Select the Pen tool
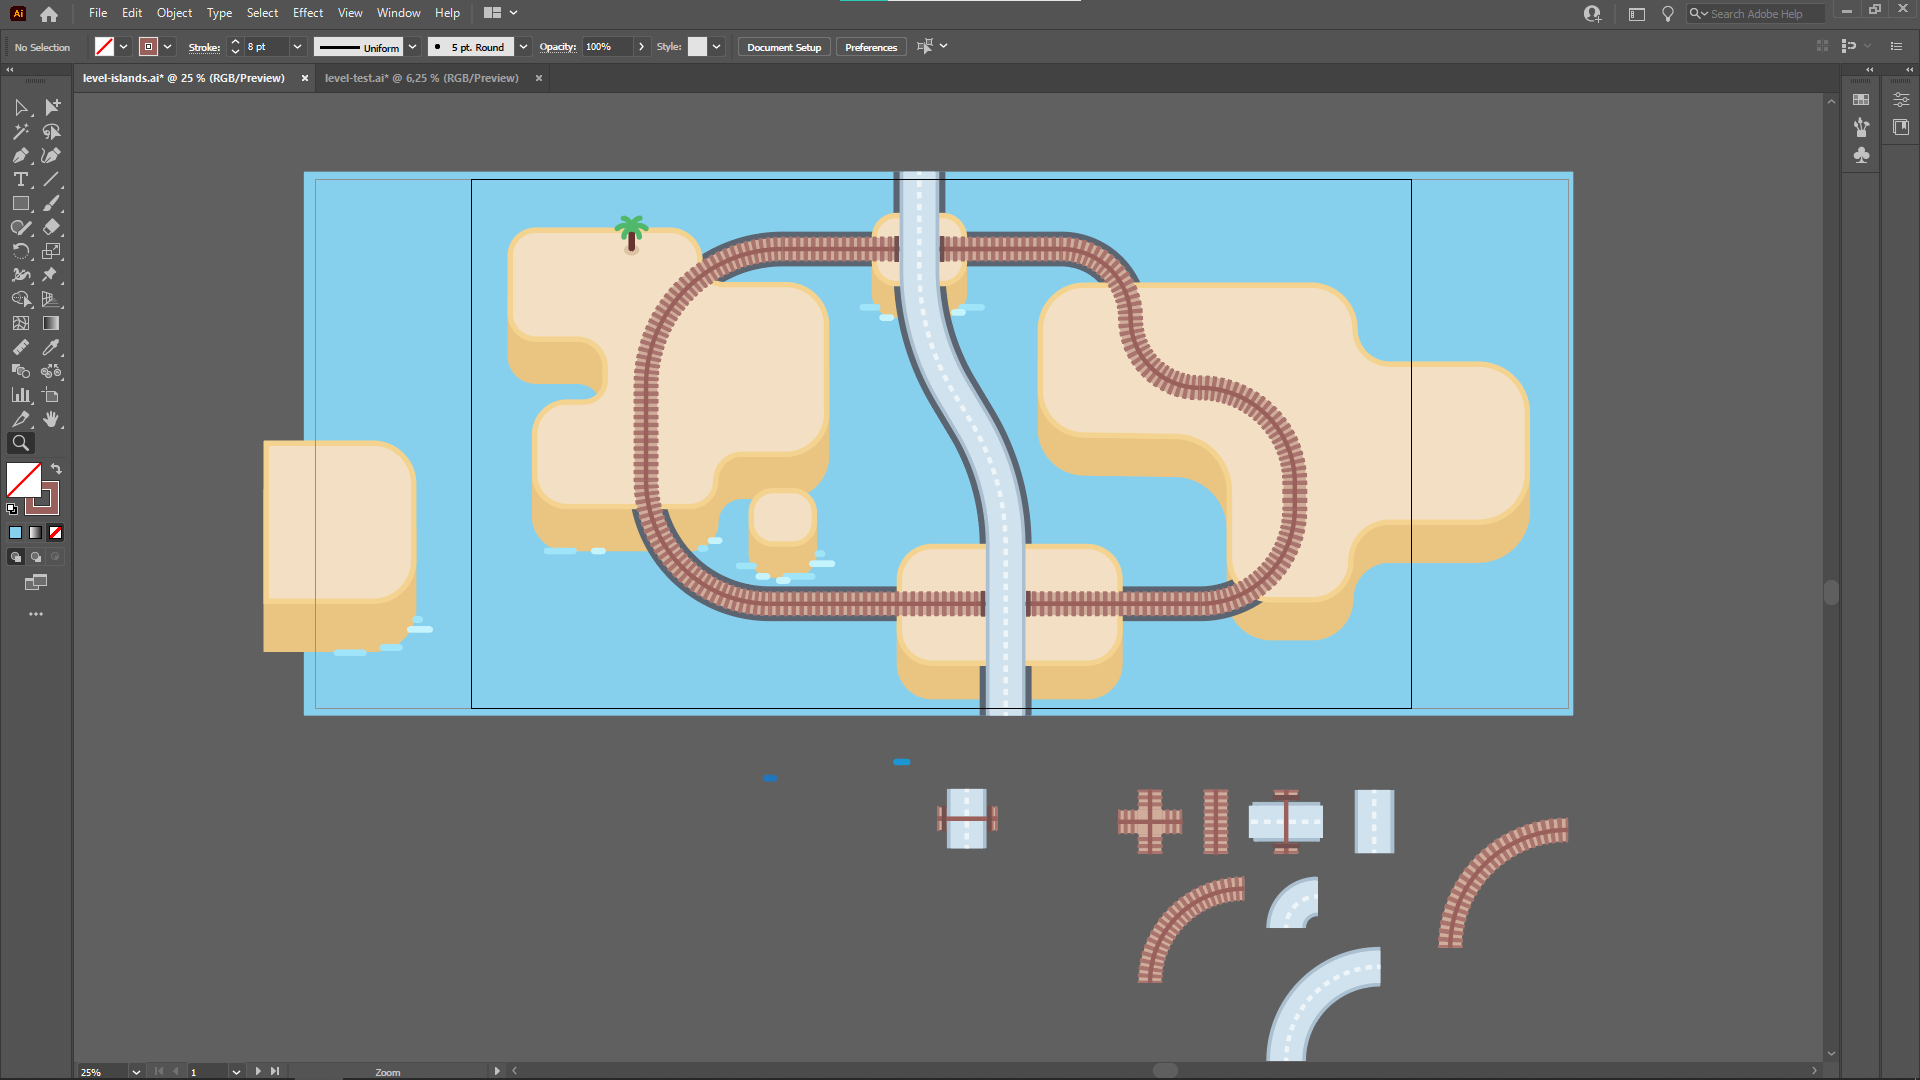The image size is (1920, 1080). pyautogui.click(x=21, y=155)
